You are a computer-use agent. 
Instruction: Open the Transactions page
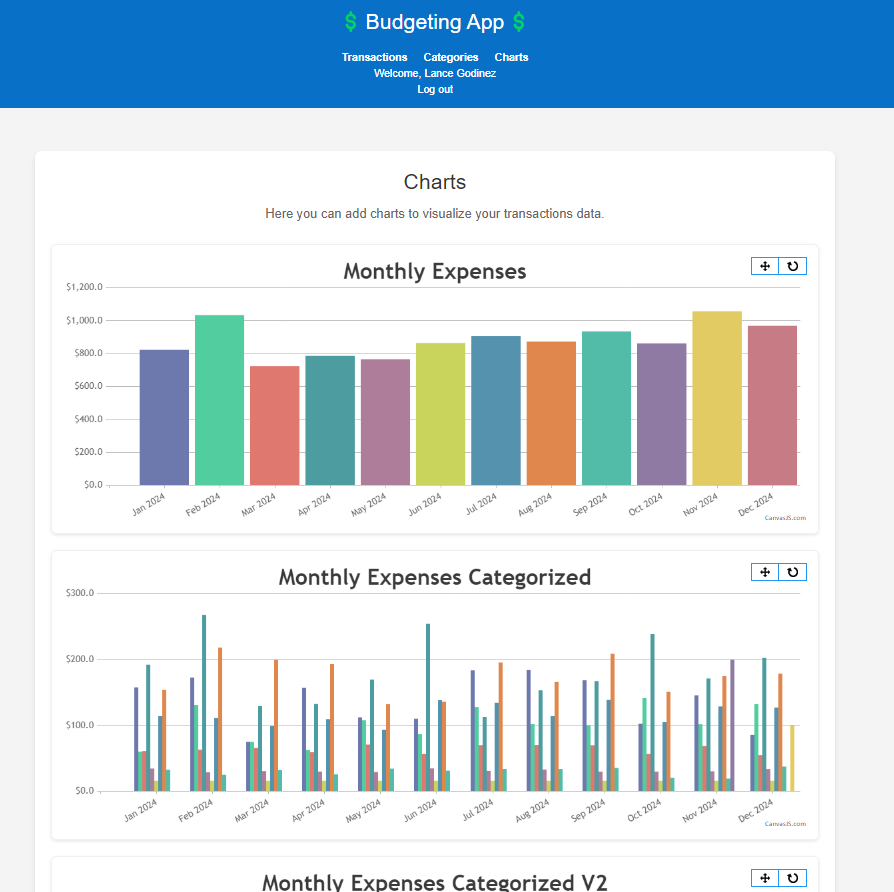pyautogui.click(x=375, y=57)
